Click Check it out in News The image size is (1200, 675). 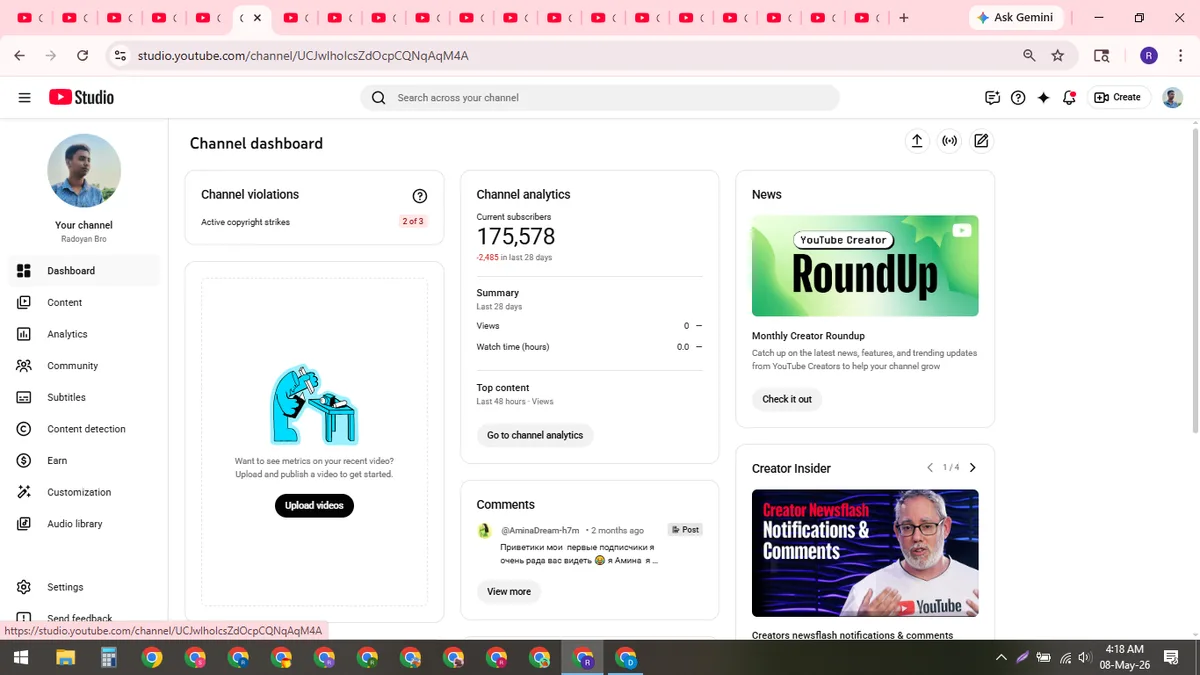(x=787, y=399)
